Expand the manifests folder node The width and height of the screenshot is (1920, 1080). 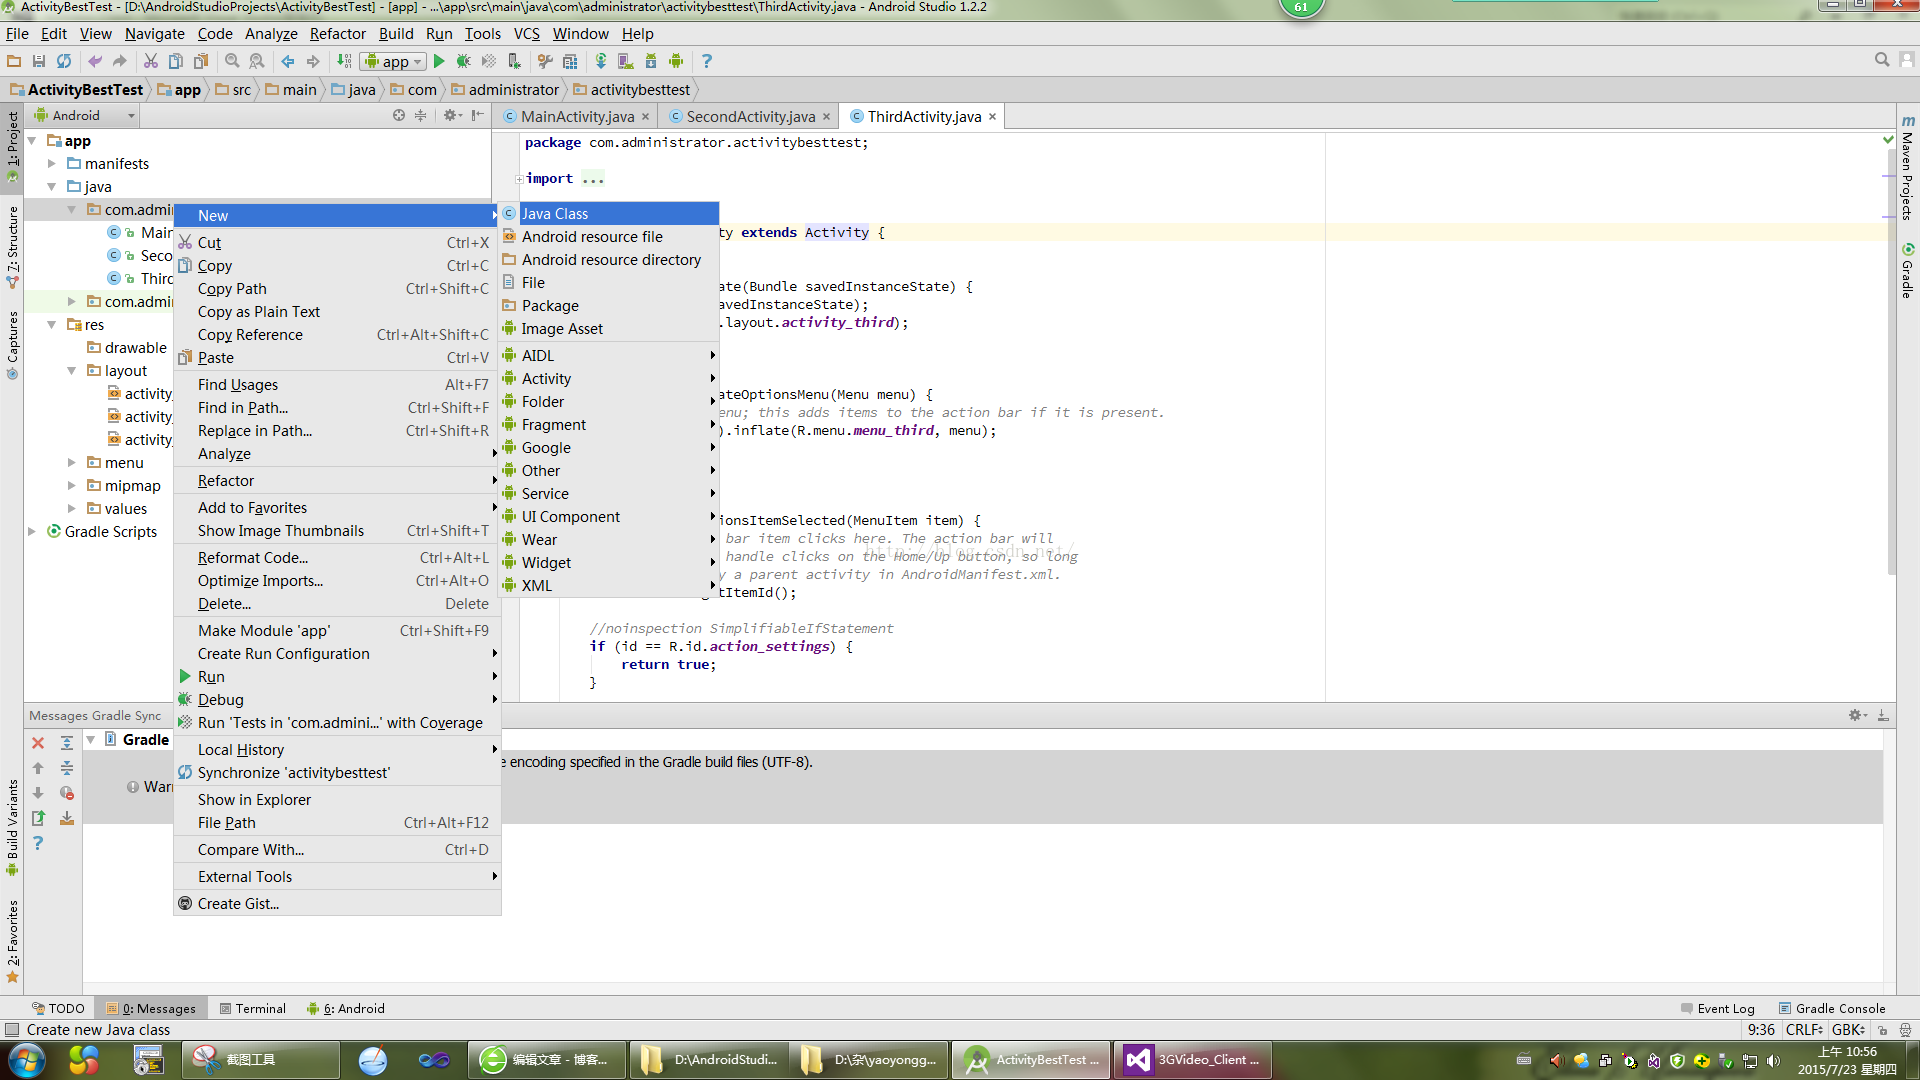pyautogui.click(x=52, y=164)
